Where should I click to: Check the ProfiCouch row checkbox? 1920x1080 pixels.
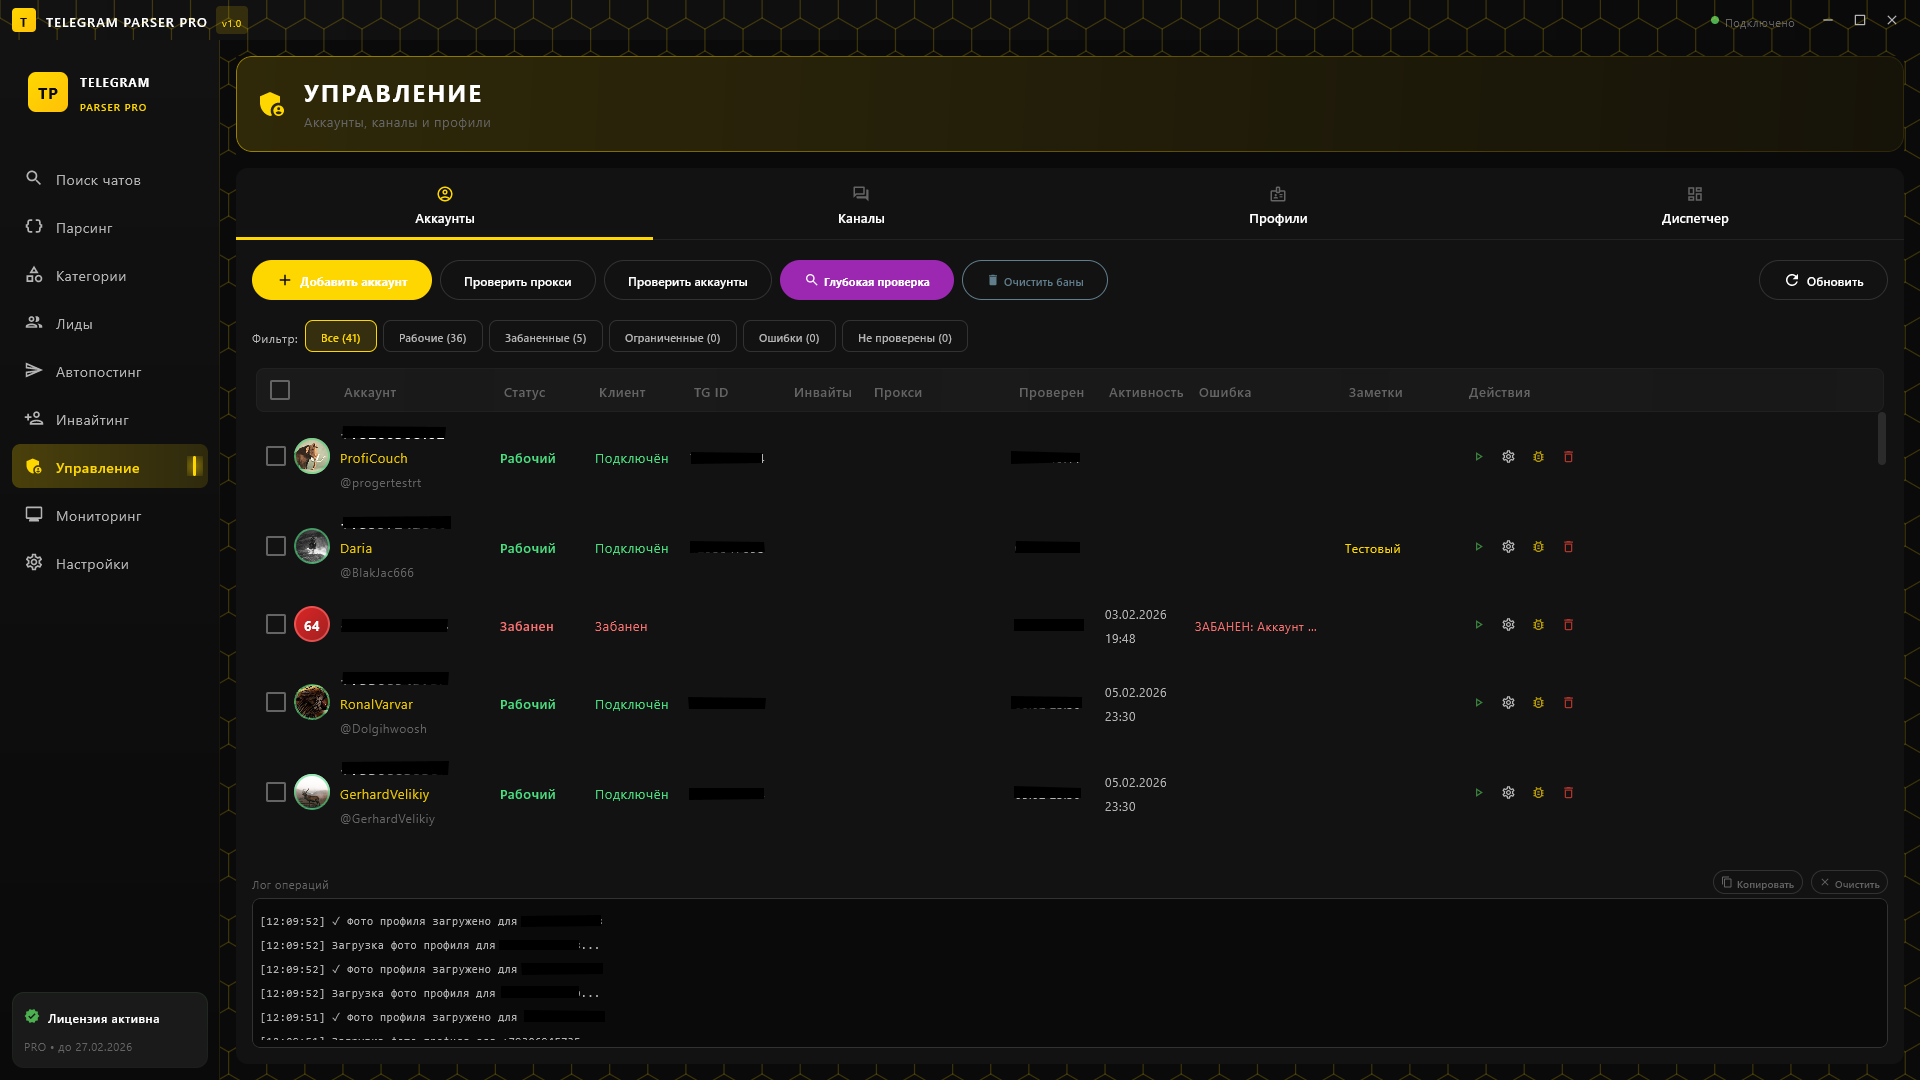pos(276,456)
